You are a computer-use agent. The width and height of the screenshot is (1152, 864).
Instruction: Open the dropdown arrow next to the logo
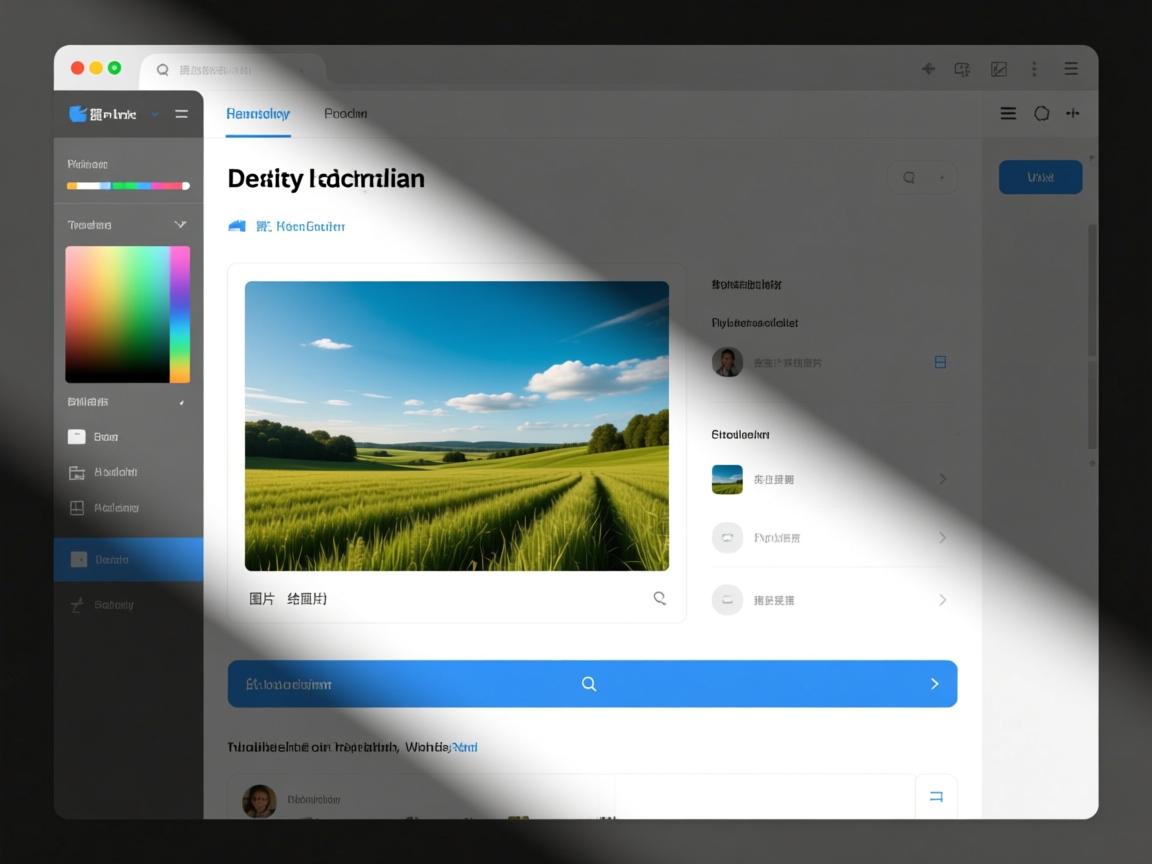(155, 115)
